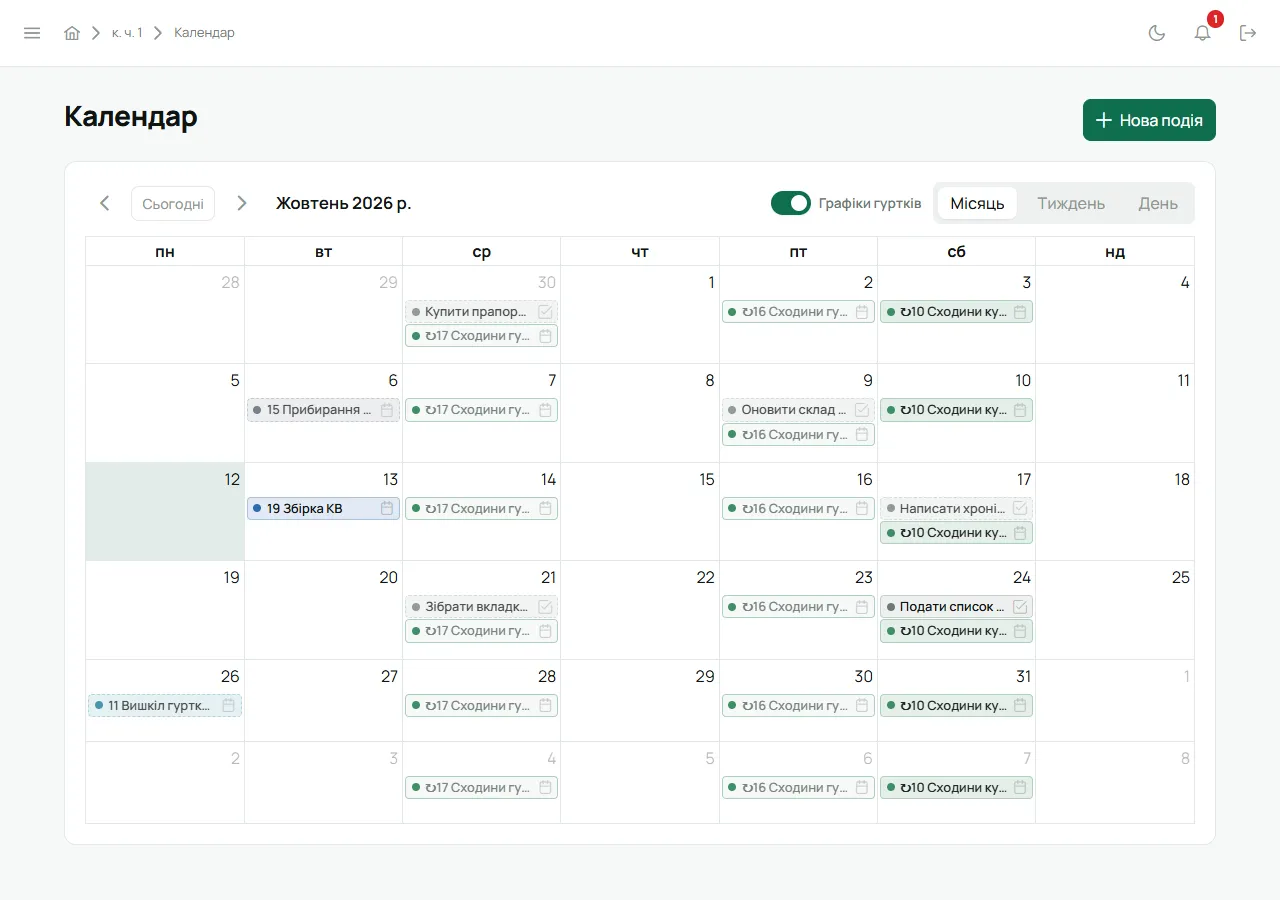Go to previous month arrow
The height and width of the screenshot is (900, 1280).
(x=105, y=203)
